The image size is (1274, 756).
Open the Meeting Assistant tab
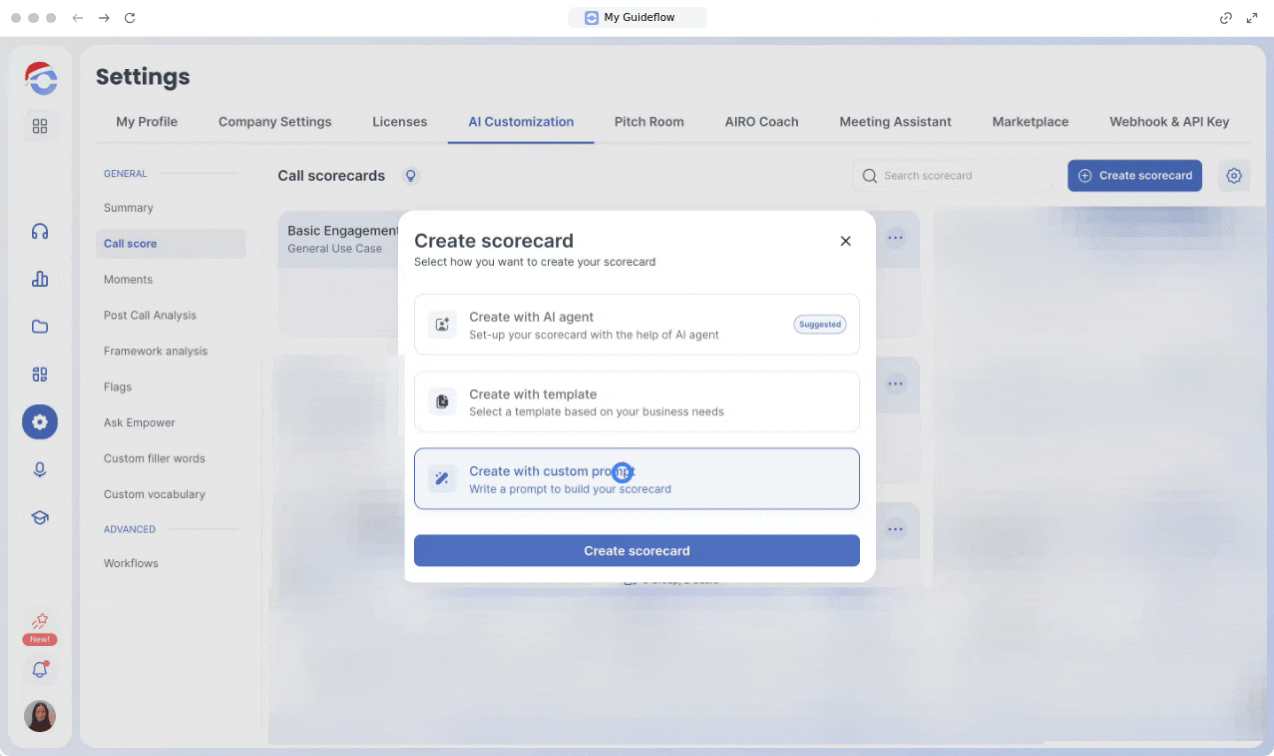pyautogui.click(x=895, y=122)
